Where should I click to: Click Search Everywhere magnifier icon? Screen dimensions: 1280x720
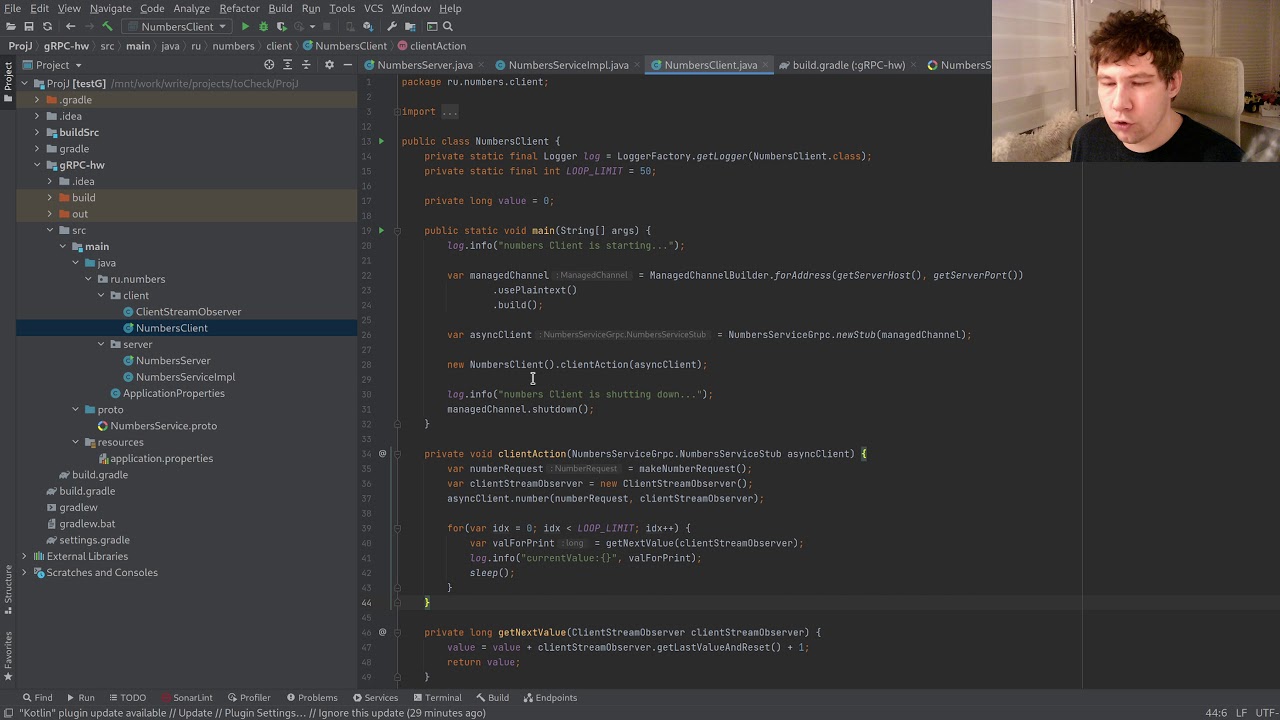point(448,26)
